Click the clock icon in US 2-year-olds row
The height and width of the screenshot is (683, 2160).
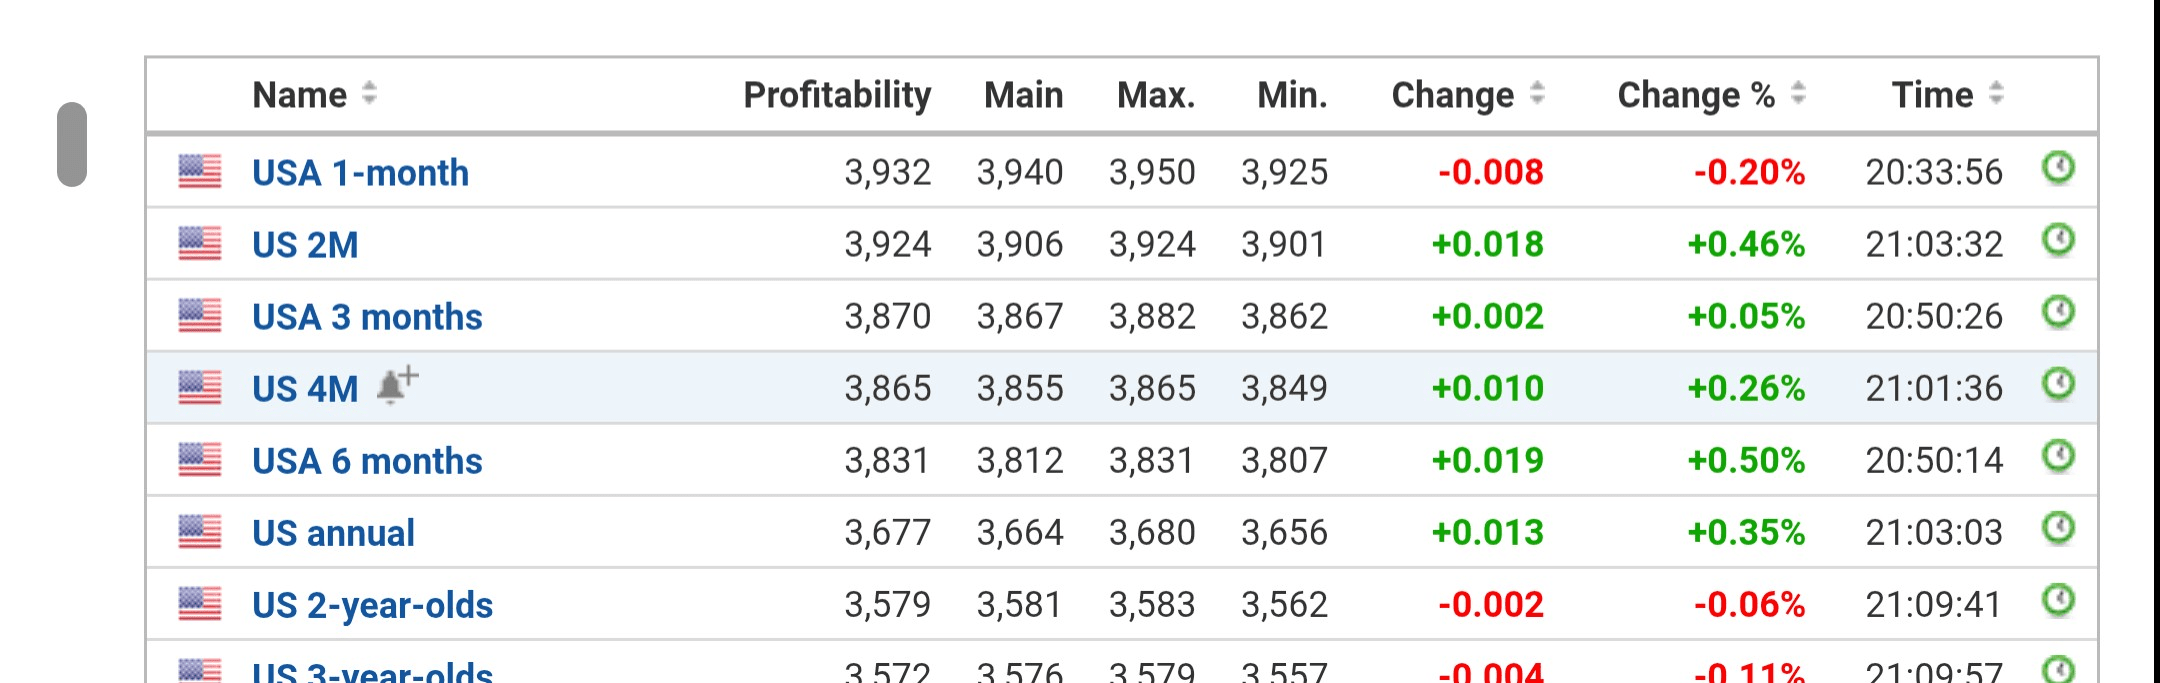2057,600
